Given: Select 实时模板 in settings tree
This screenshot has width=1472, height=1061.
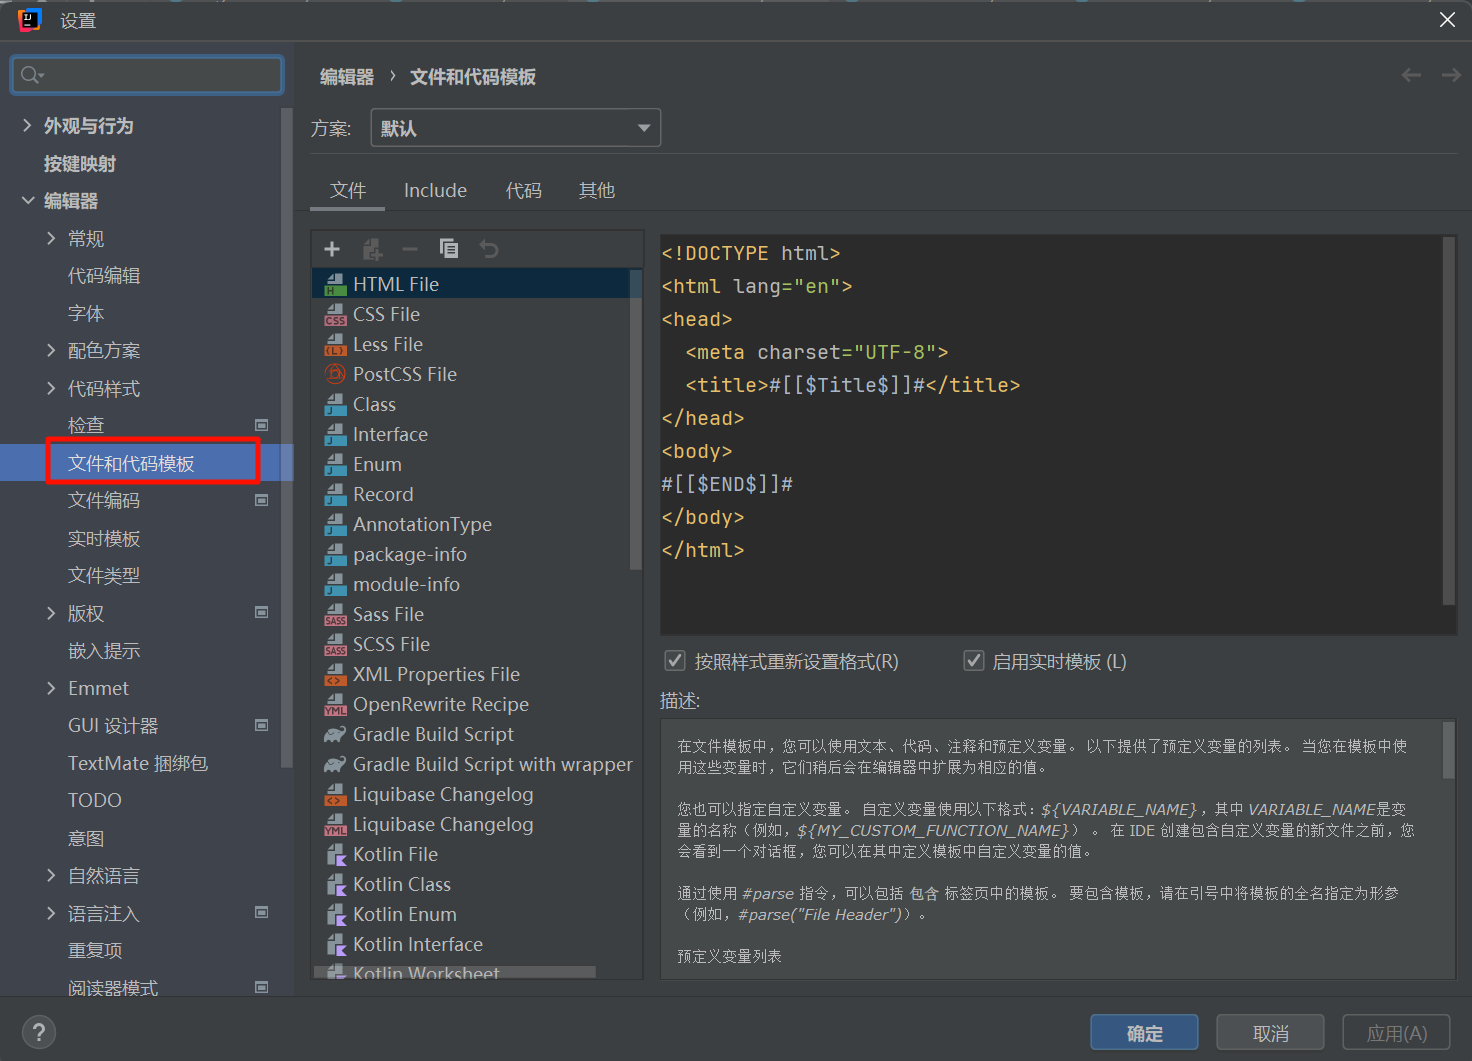Looking at the screenshot, I should click(x=104, y=538).
